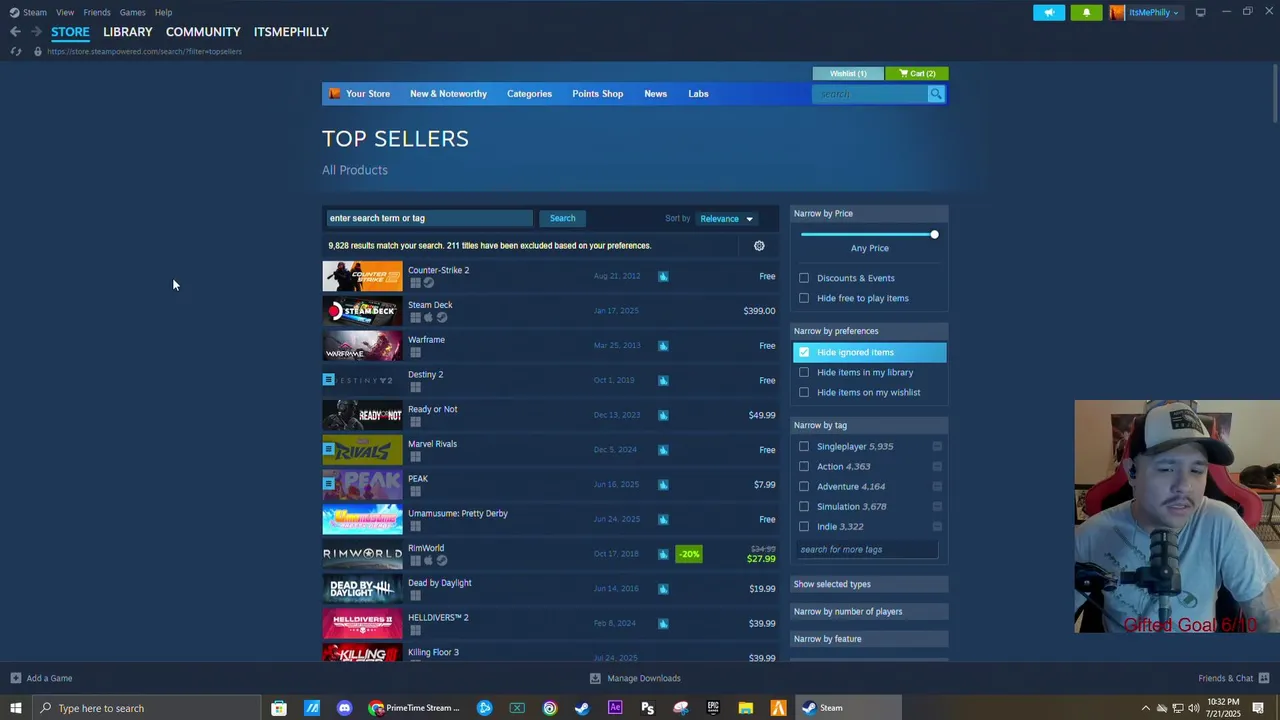1280x720 pixels.
Task: Collapse the Narrow by tag section
Action: click(x=869, y=425)
